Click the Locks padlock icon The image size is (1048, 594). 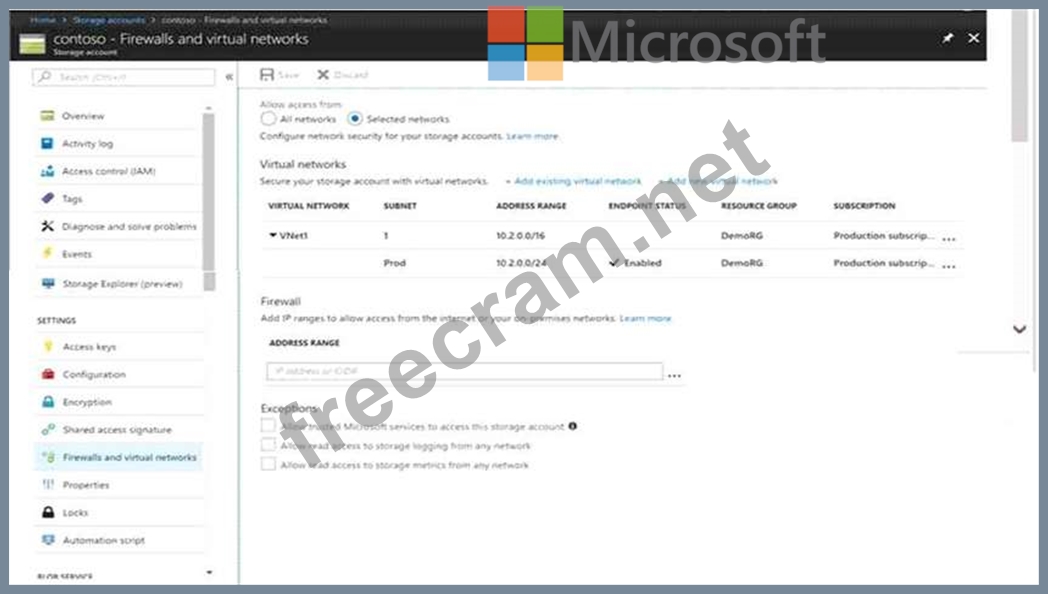pos(48,512)
